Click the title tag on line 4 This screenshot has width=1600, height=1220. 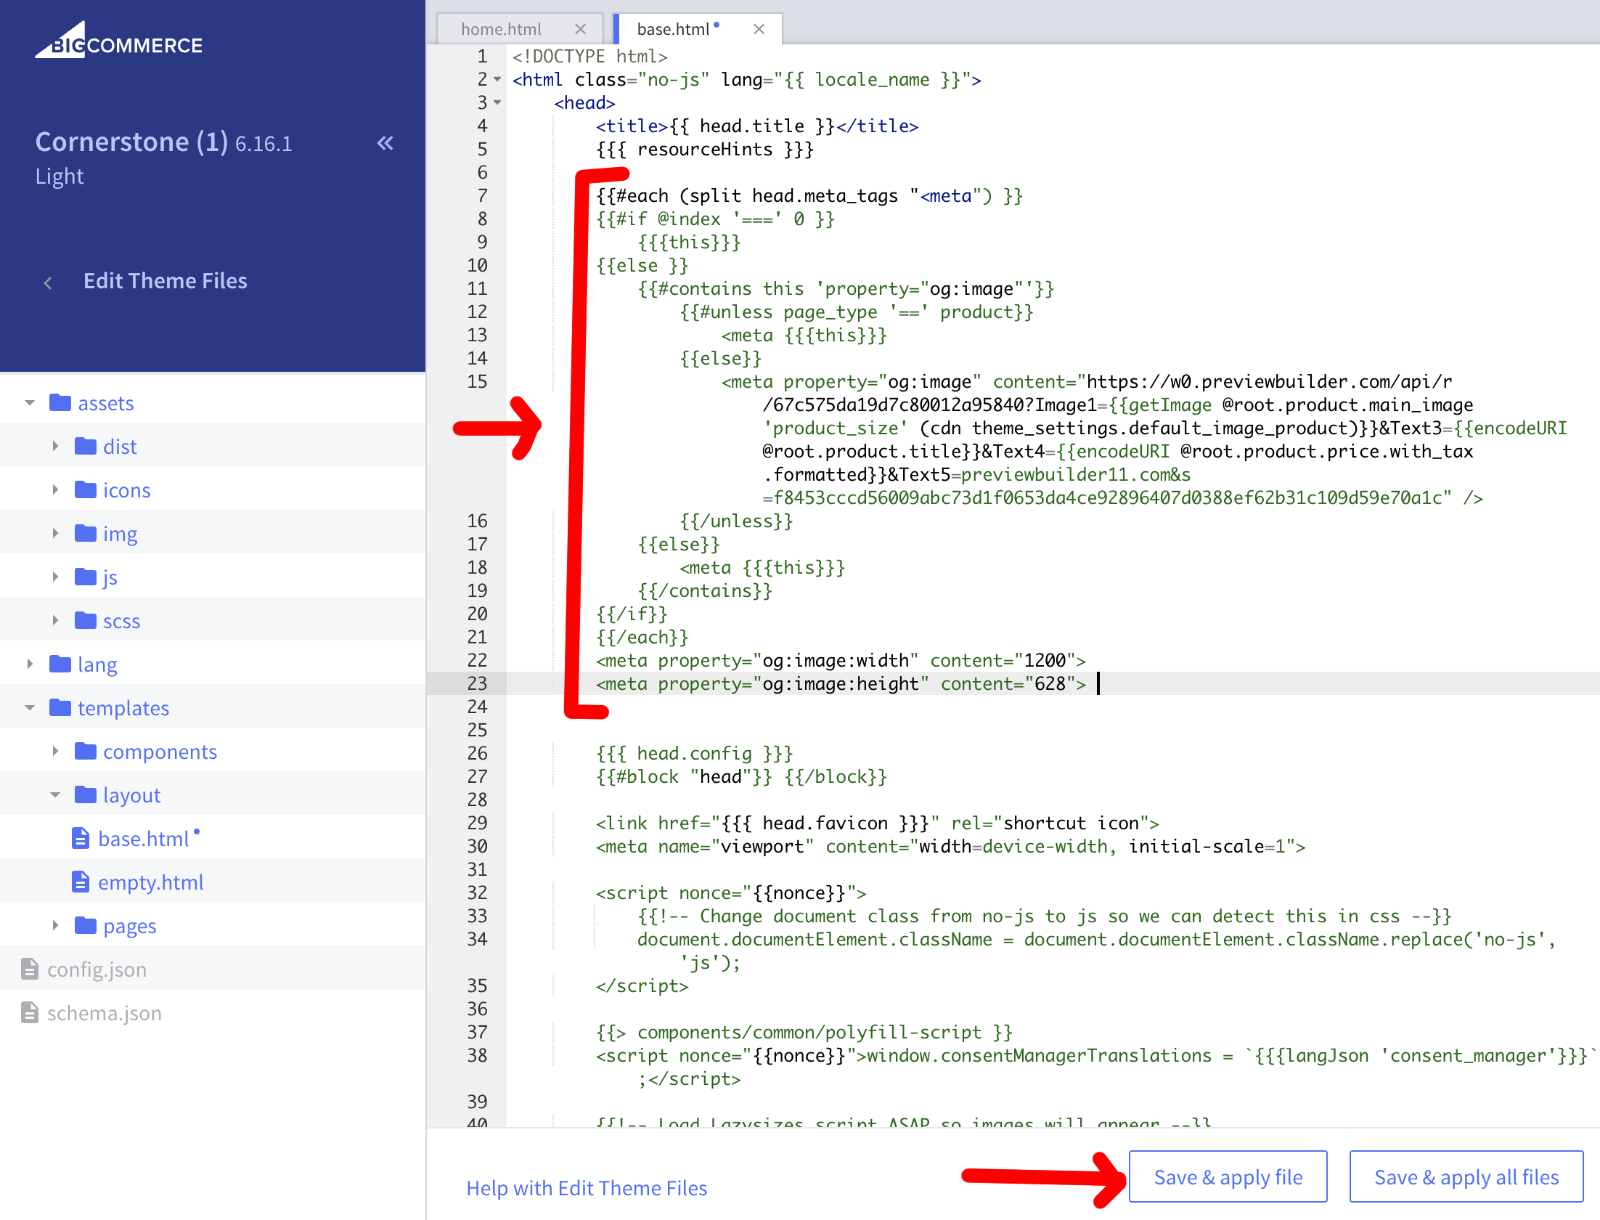[x=757, y=126]
